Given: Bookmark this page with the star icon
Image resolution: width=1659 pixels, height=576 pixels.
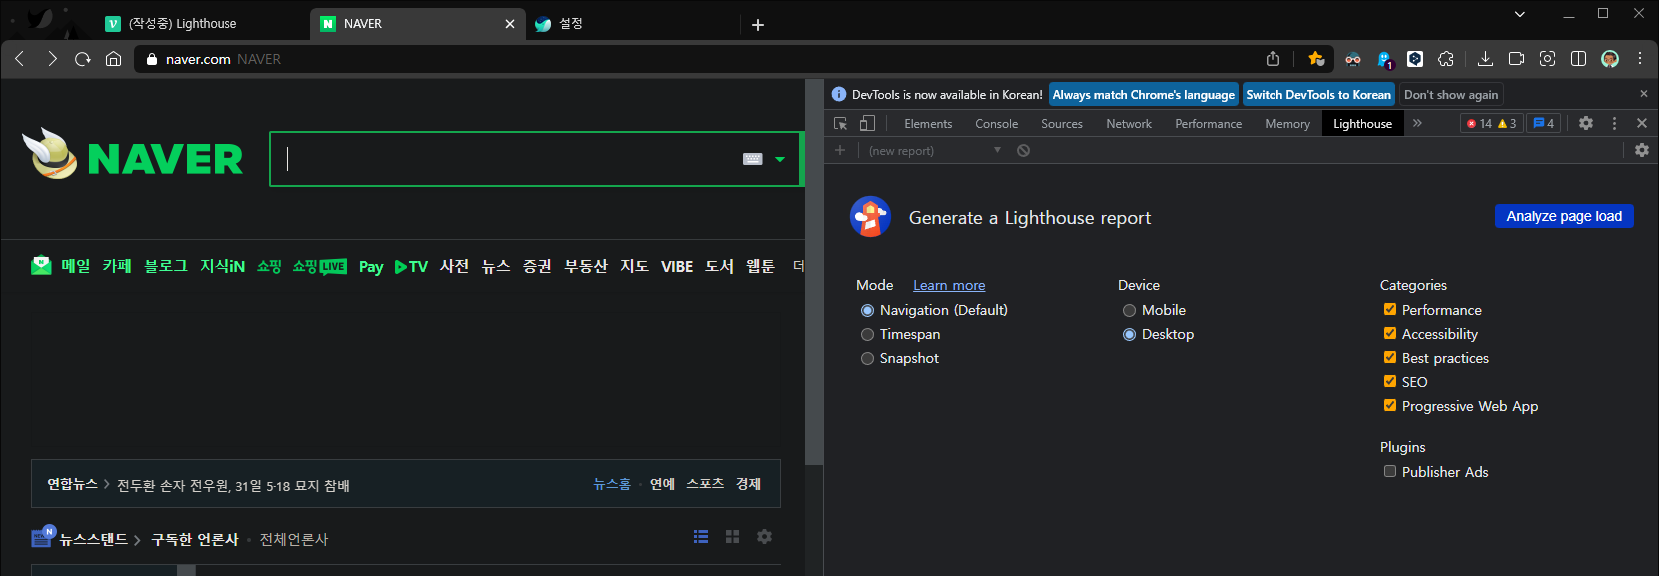Looking at the screenshot, I should click(x=1316, y=59).
